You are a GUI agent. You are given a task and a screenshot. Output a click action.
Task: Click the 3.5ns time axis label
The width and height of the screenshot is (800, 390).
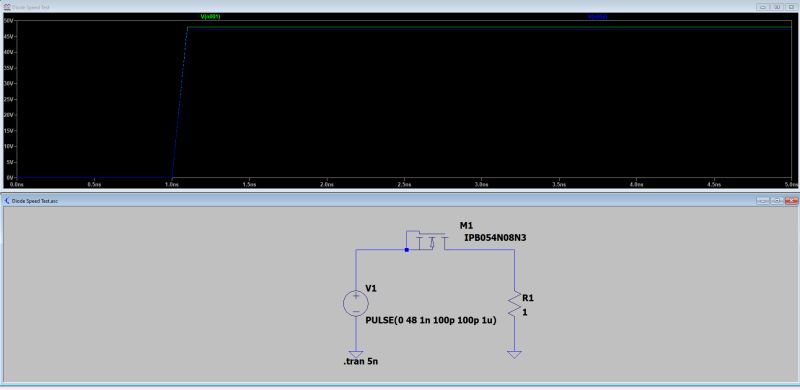point(559,183)
